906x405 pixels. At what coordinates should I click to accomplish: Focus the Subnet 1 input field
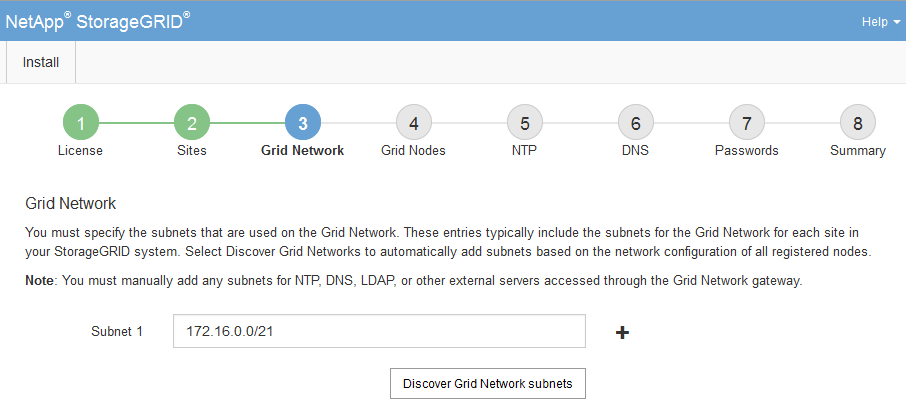(379, 331)
